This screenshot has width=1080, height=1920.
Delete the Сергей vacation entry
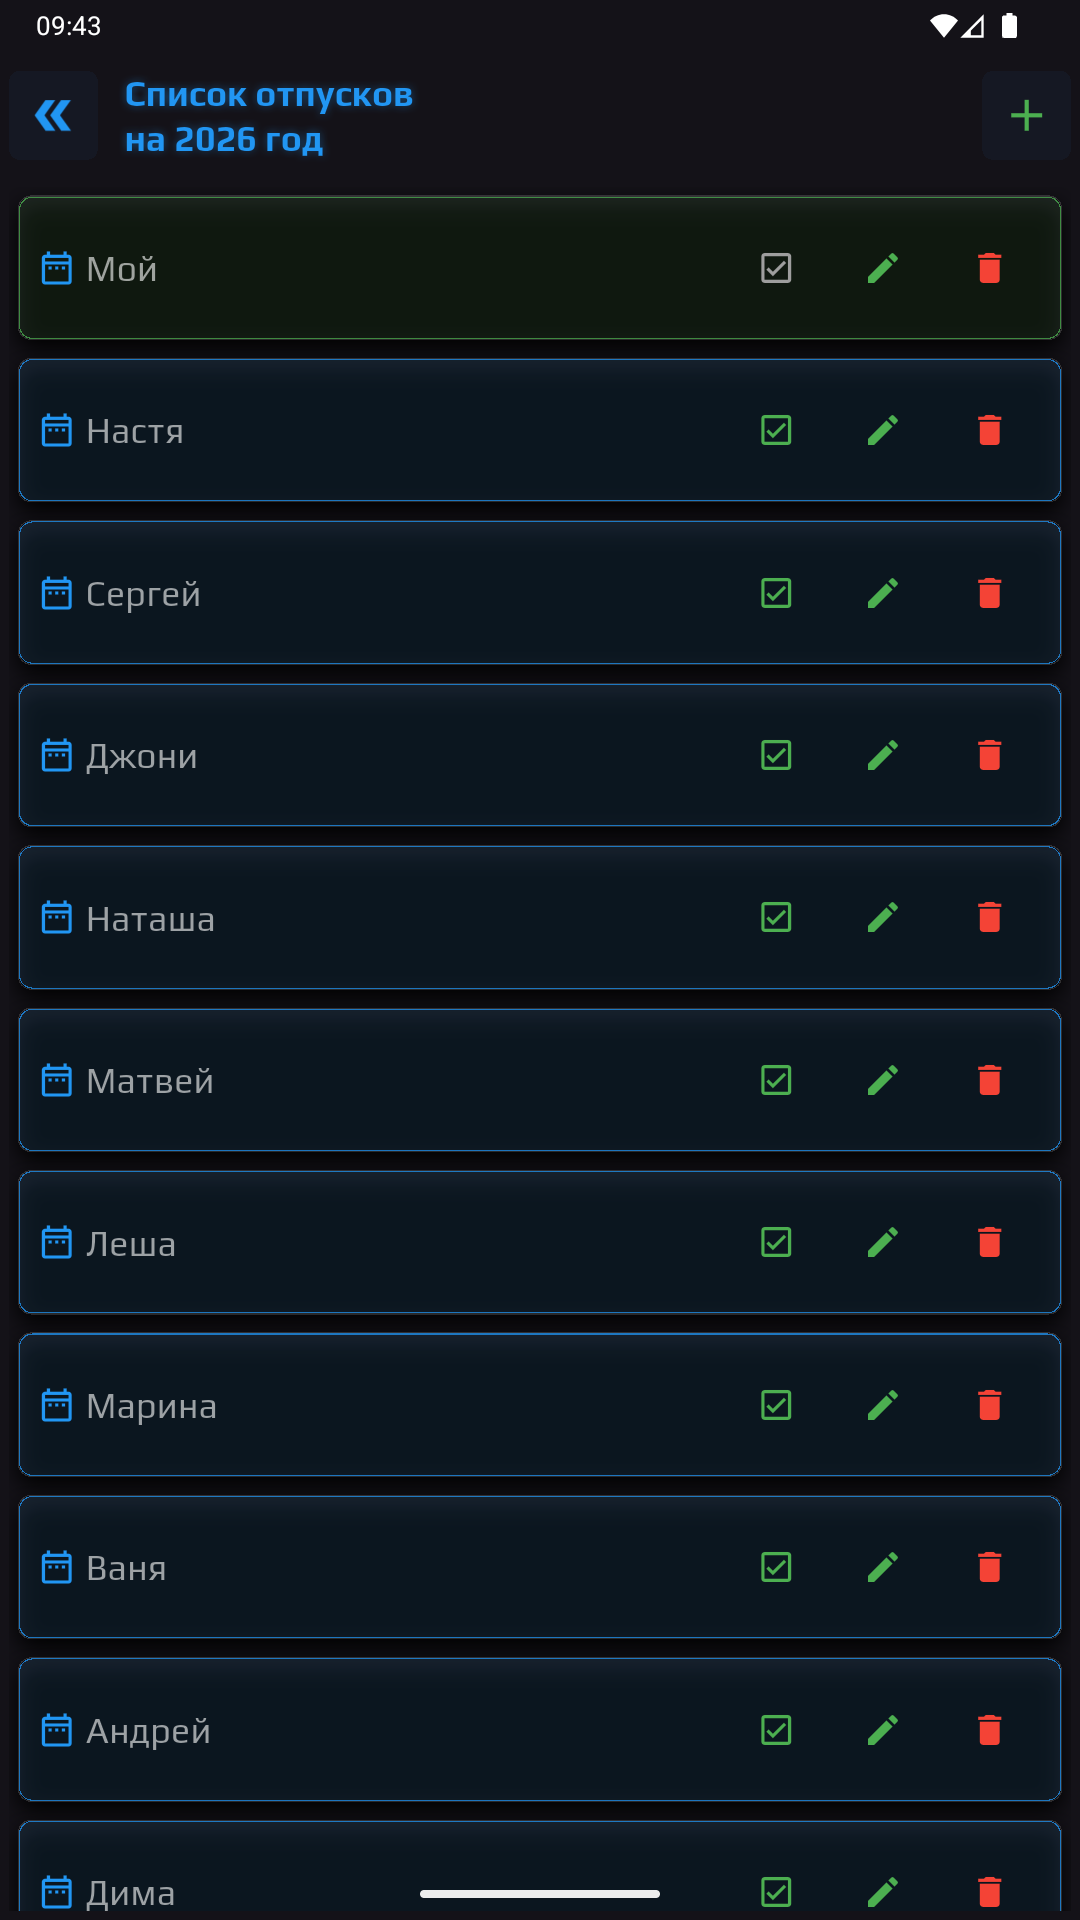990,593
